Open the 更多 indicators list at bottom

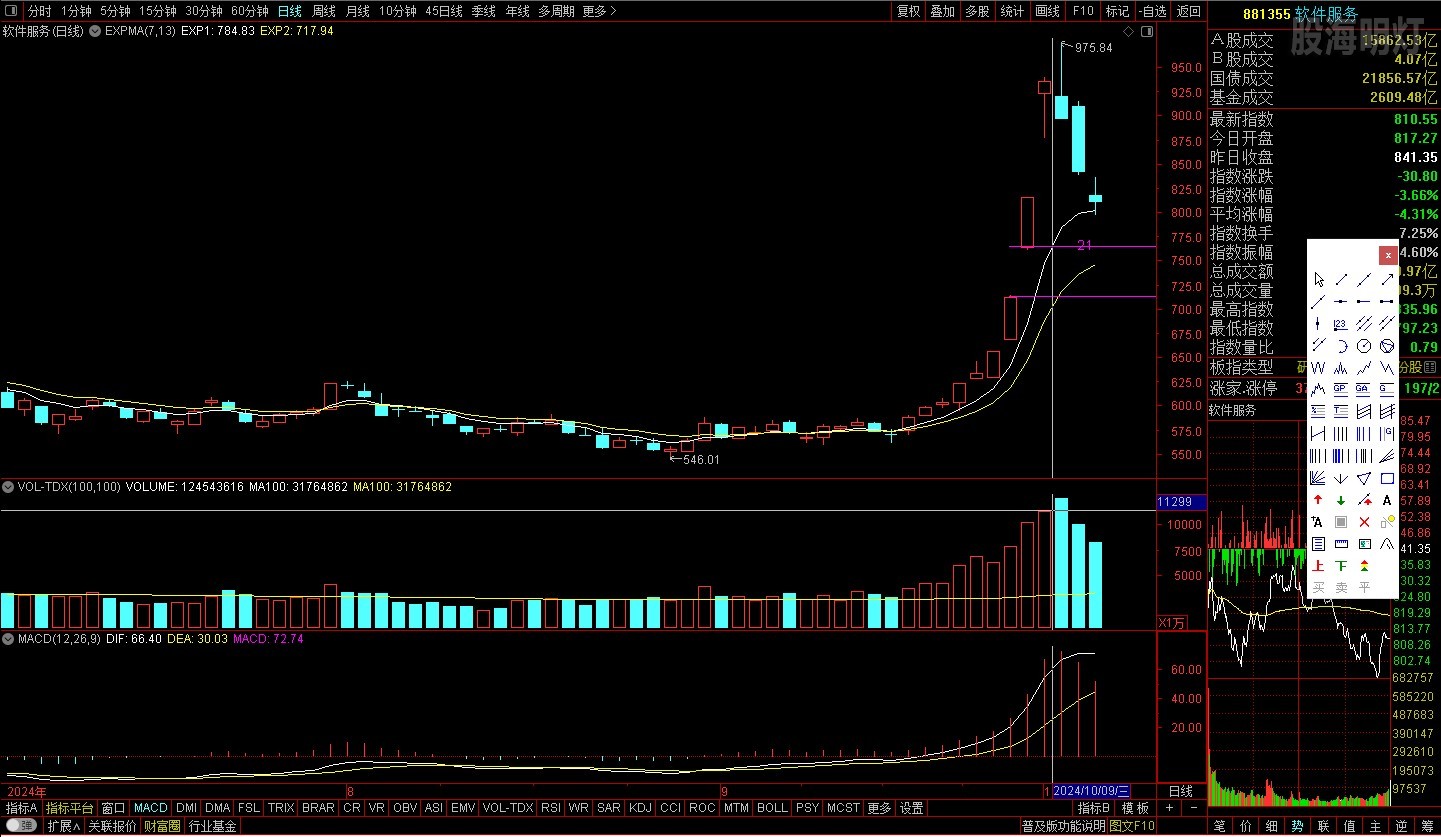pyautogui.click(x=879, y=808)
